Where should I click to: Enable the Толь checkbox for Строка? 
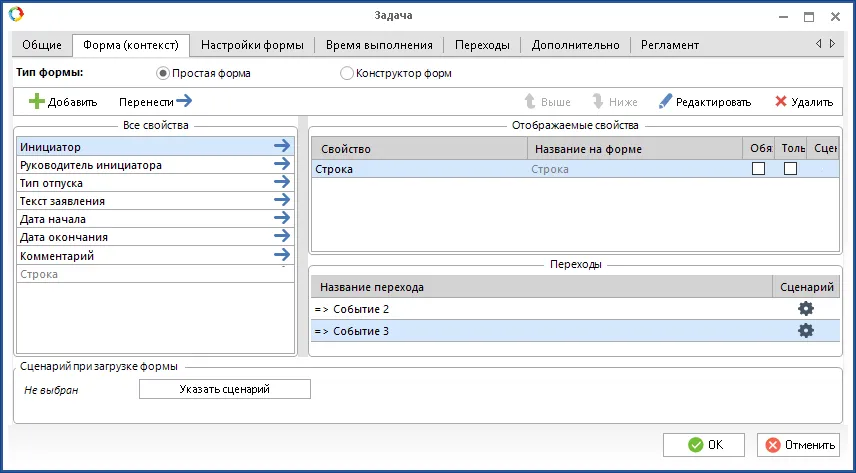[x=790, y=169]
